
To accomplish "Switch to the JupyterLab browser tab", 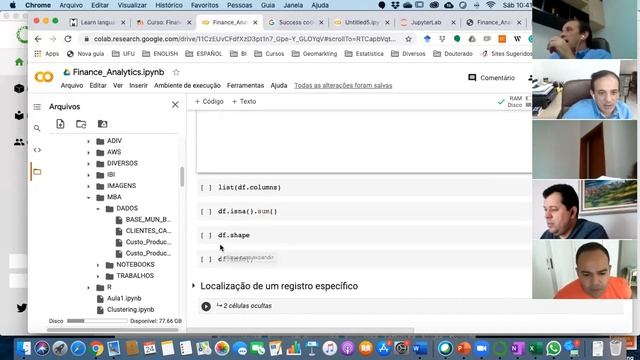I will (427, 22).
